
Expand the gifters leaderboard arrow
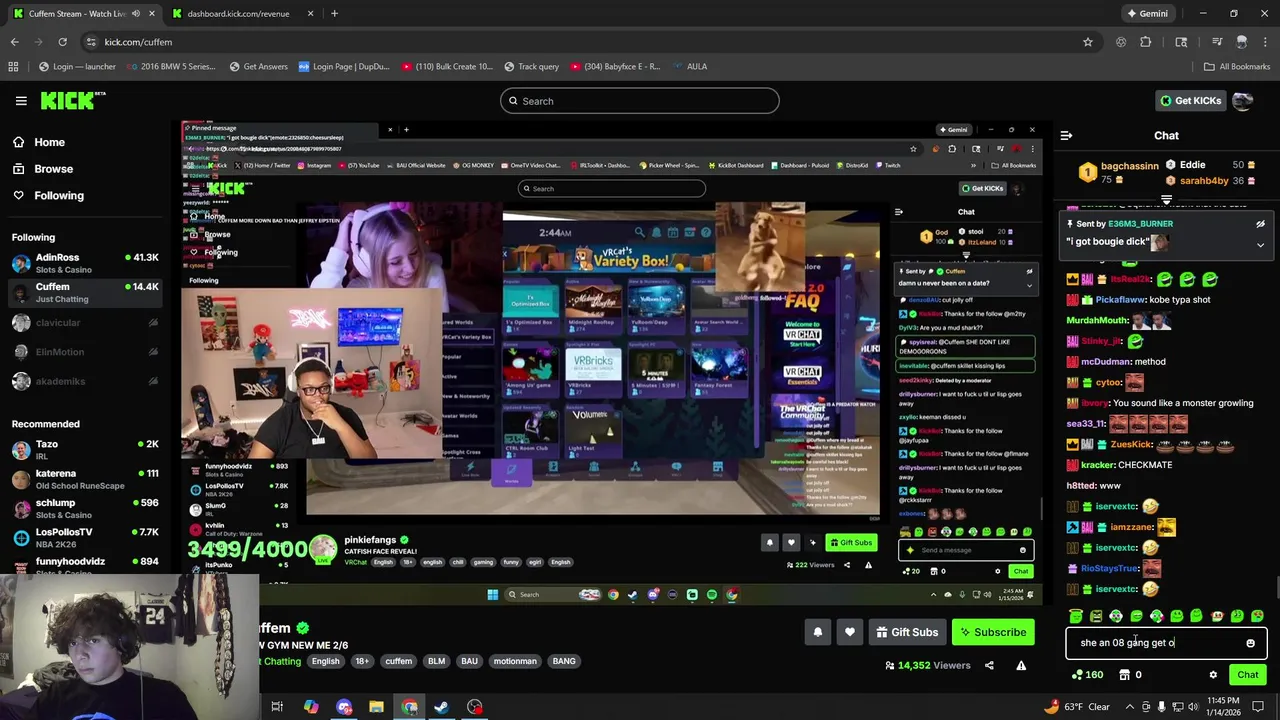coord(1166,200)
